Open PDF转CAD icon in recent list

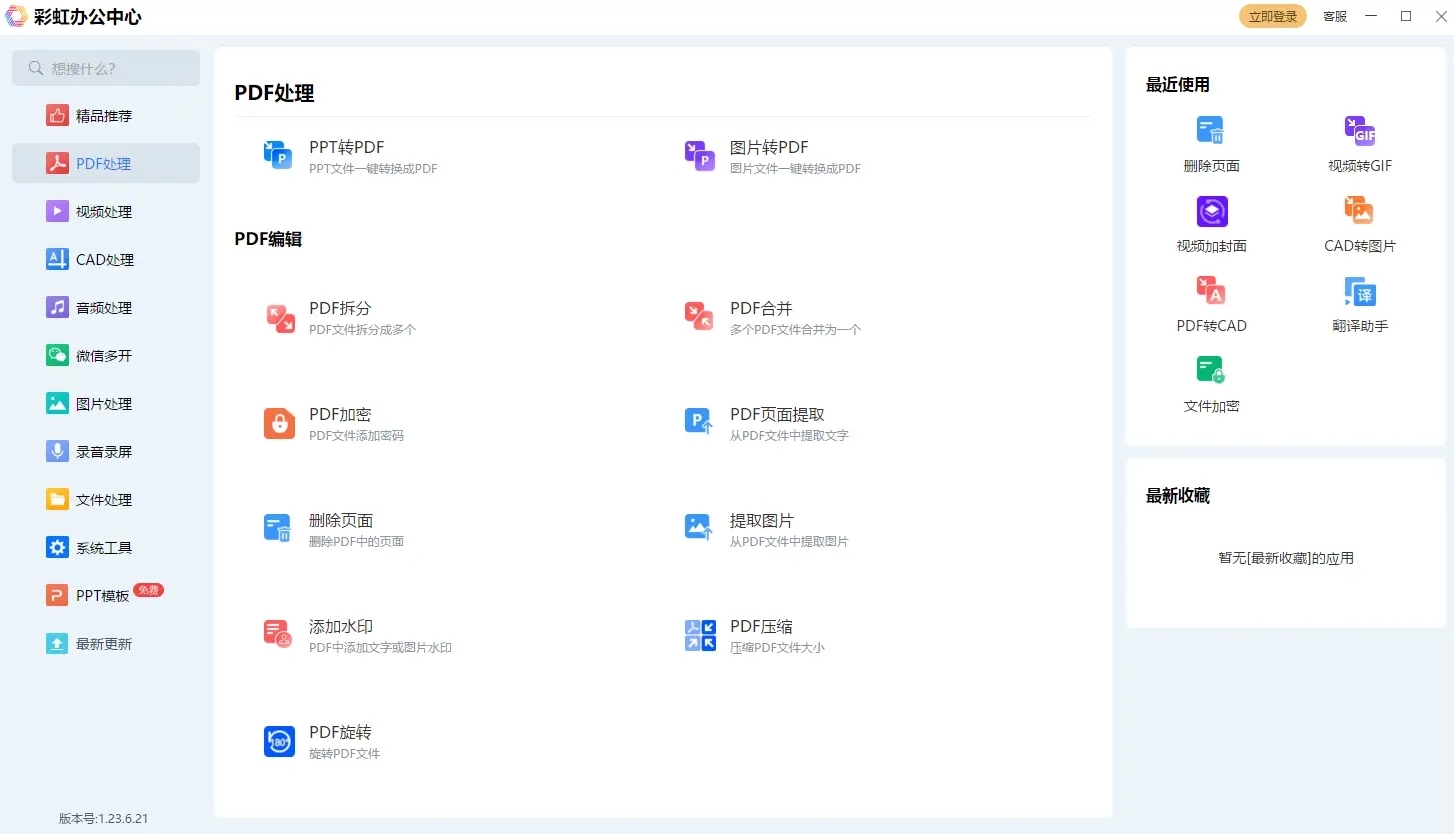(1211, 290)
